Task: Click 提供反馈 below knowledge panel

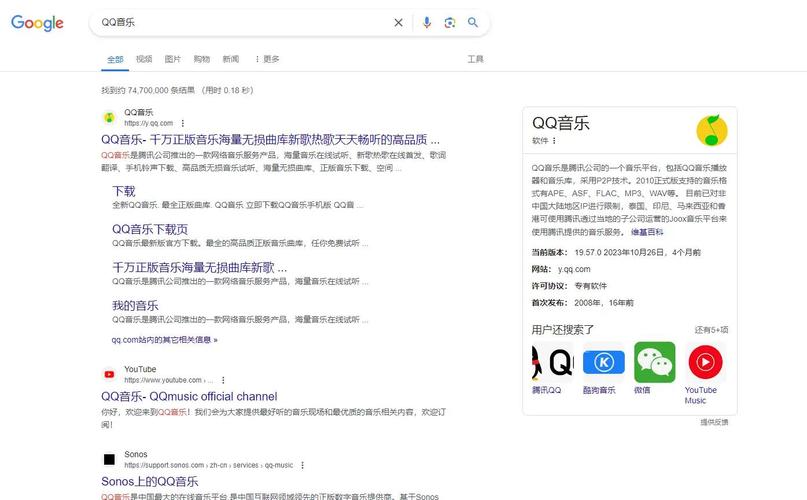Action: point(714,422)
